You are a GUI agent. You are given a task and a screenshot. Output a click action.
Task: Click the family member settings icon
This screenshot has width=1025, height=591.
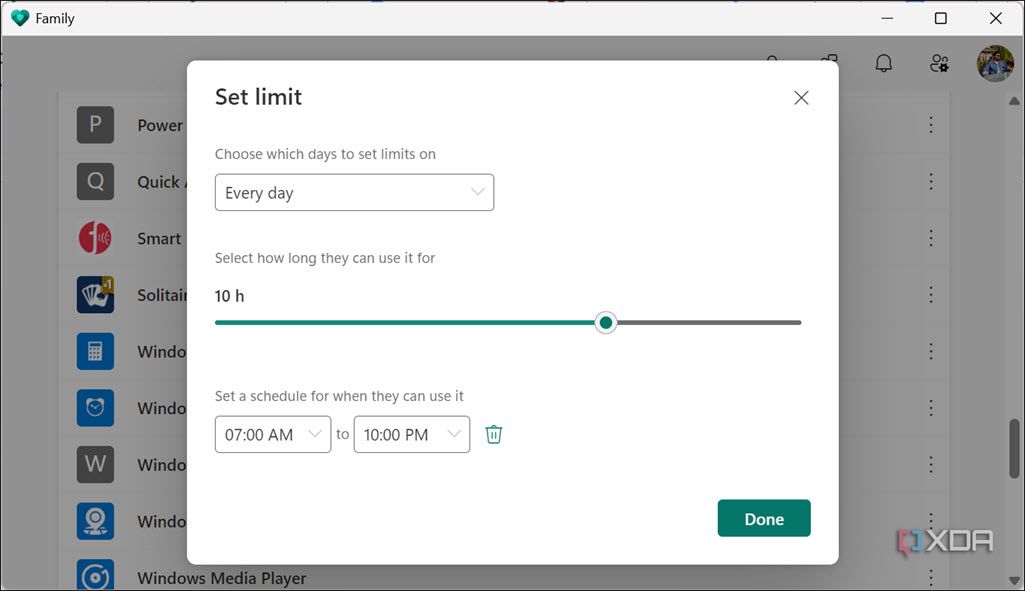pyautogui.click(x=938, y=62)
